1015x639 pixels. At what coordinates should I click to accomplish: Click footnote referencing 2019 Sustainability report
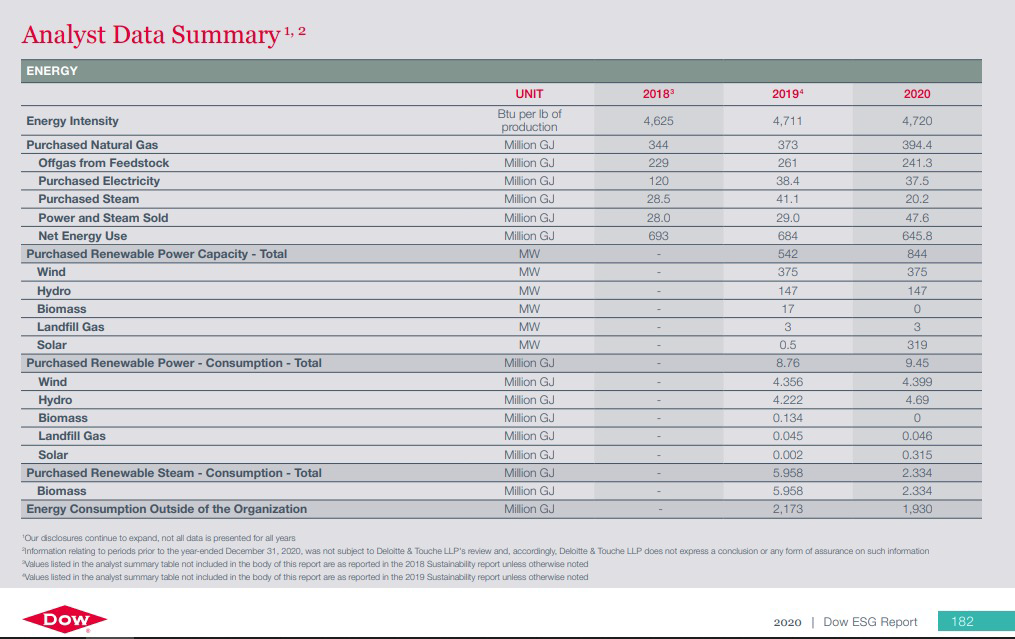(x=305, y=577)
